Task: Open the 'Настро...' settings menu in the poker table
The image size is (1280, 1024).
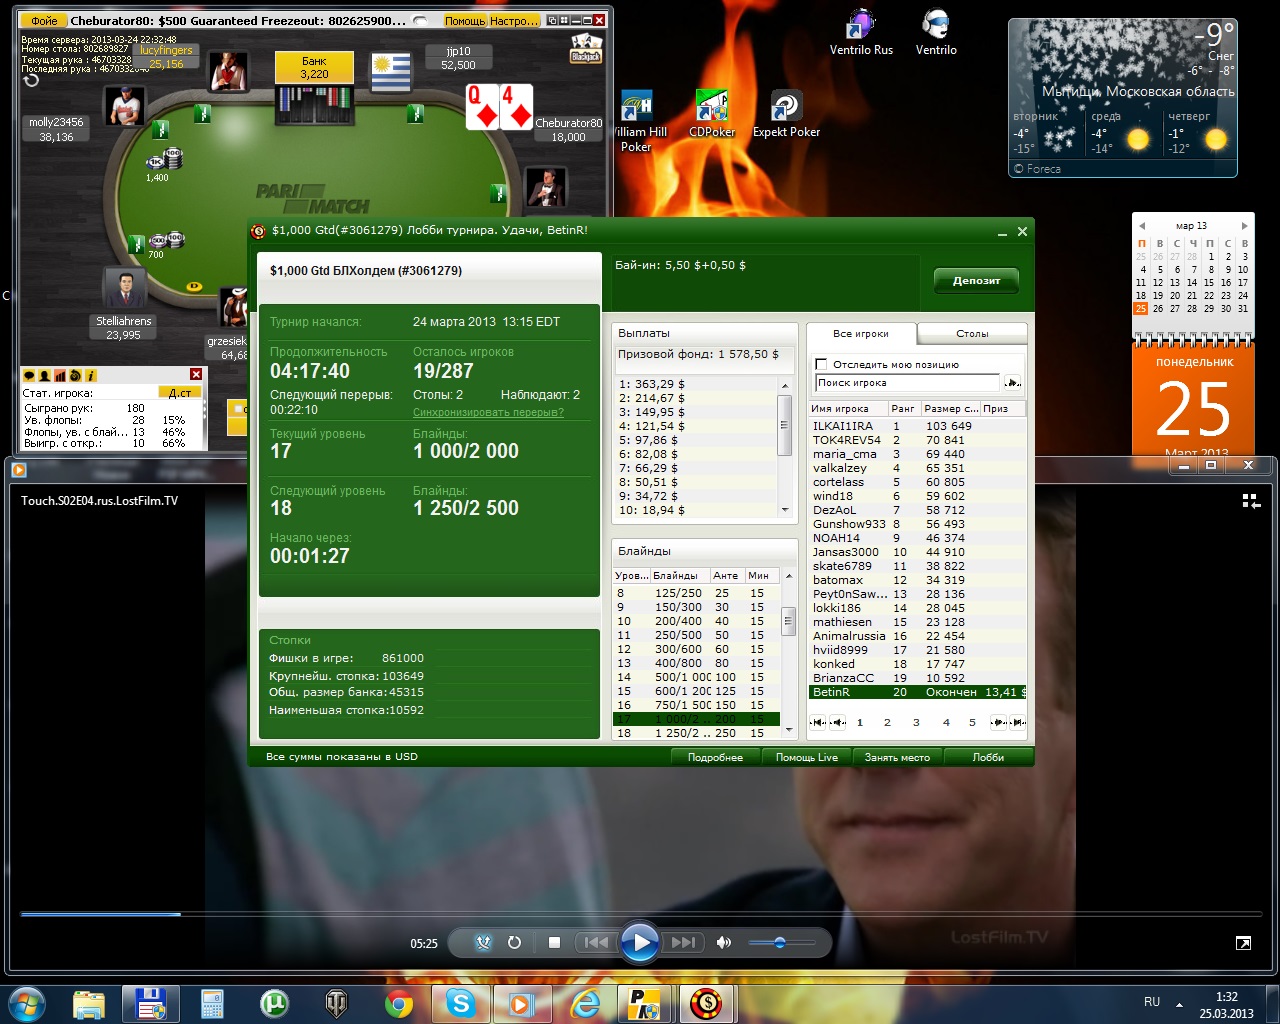Action: coord(514,20)
